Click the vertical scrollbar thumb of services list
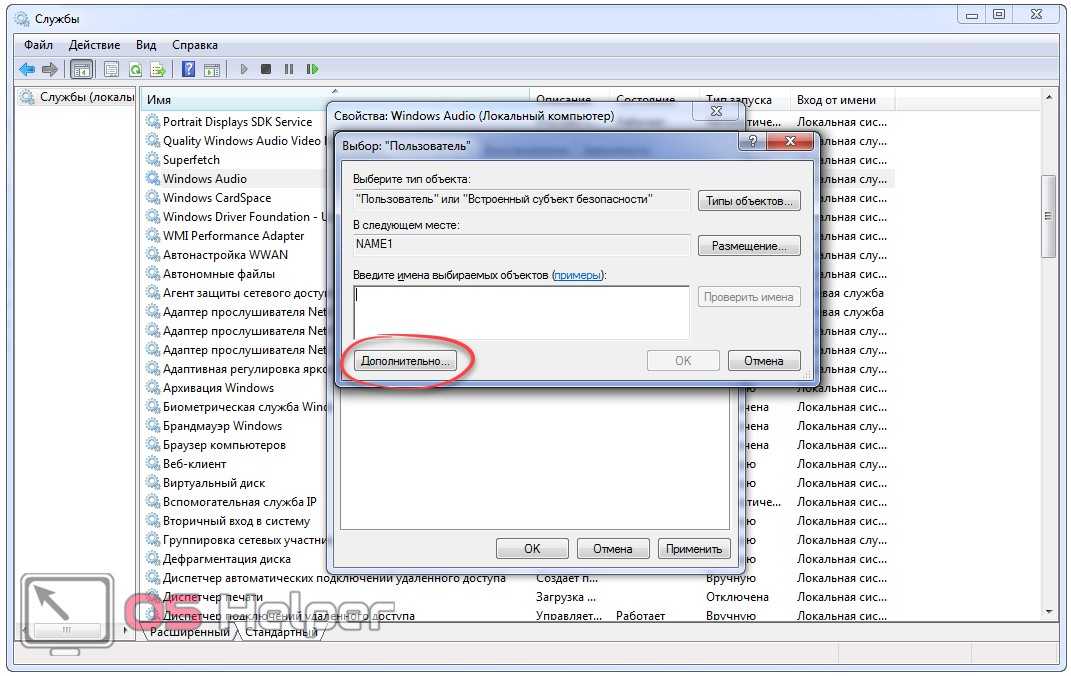Viewport: 1071px width, 676px height. click(x=1048, y=216)
